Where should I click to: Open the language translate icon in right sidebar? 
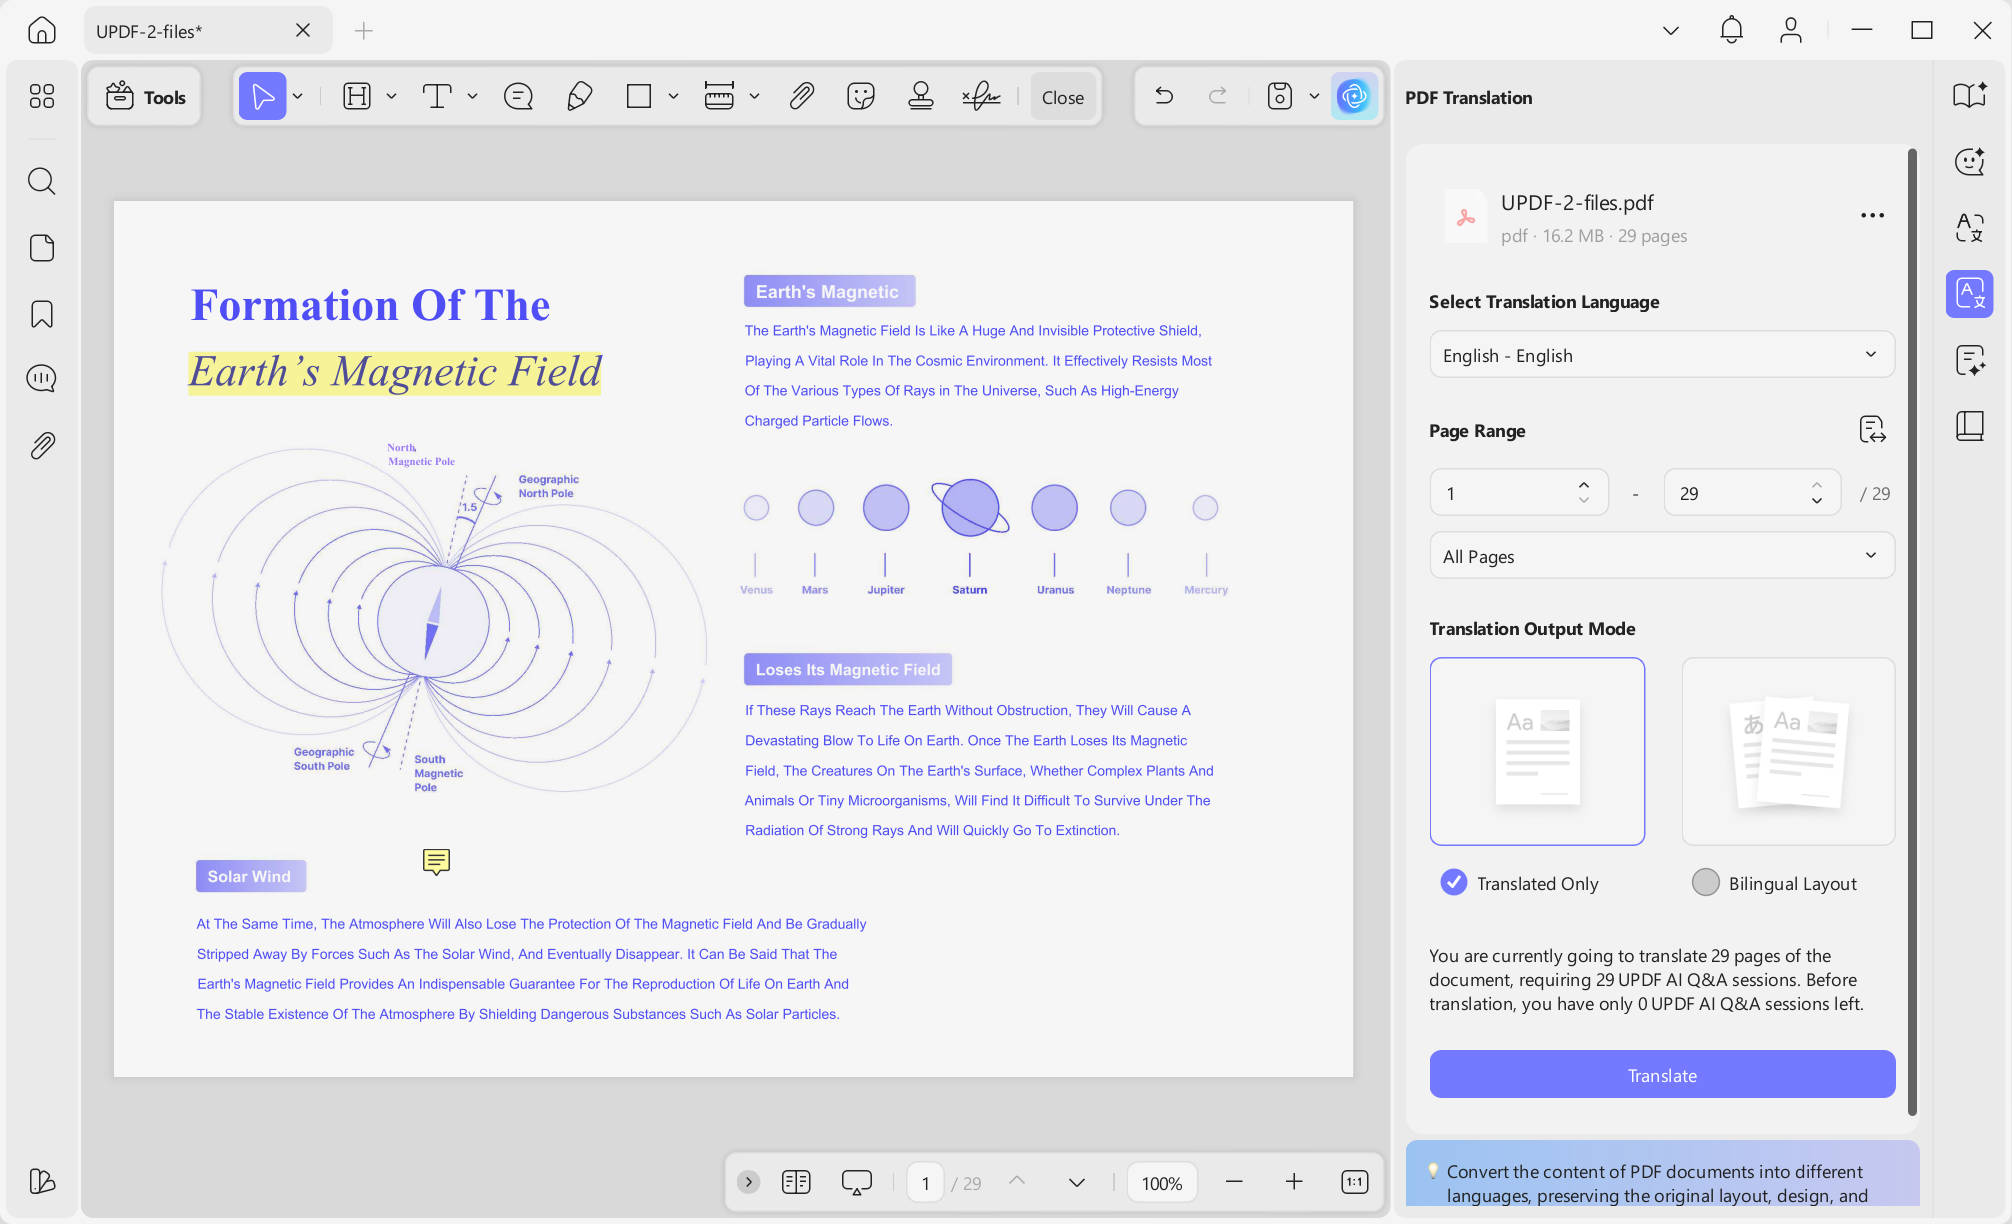click(1969, 228)
